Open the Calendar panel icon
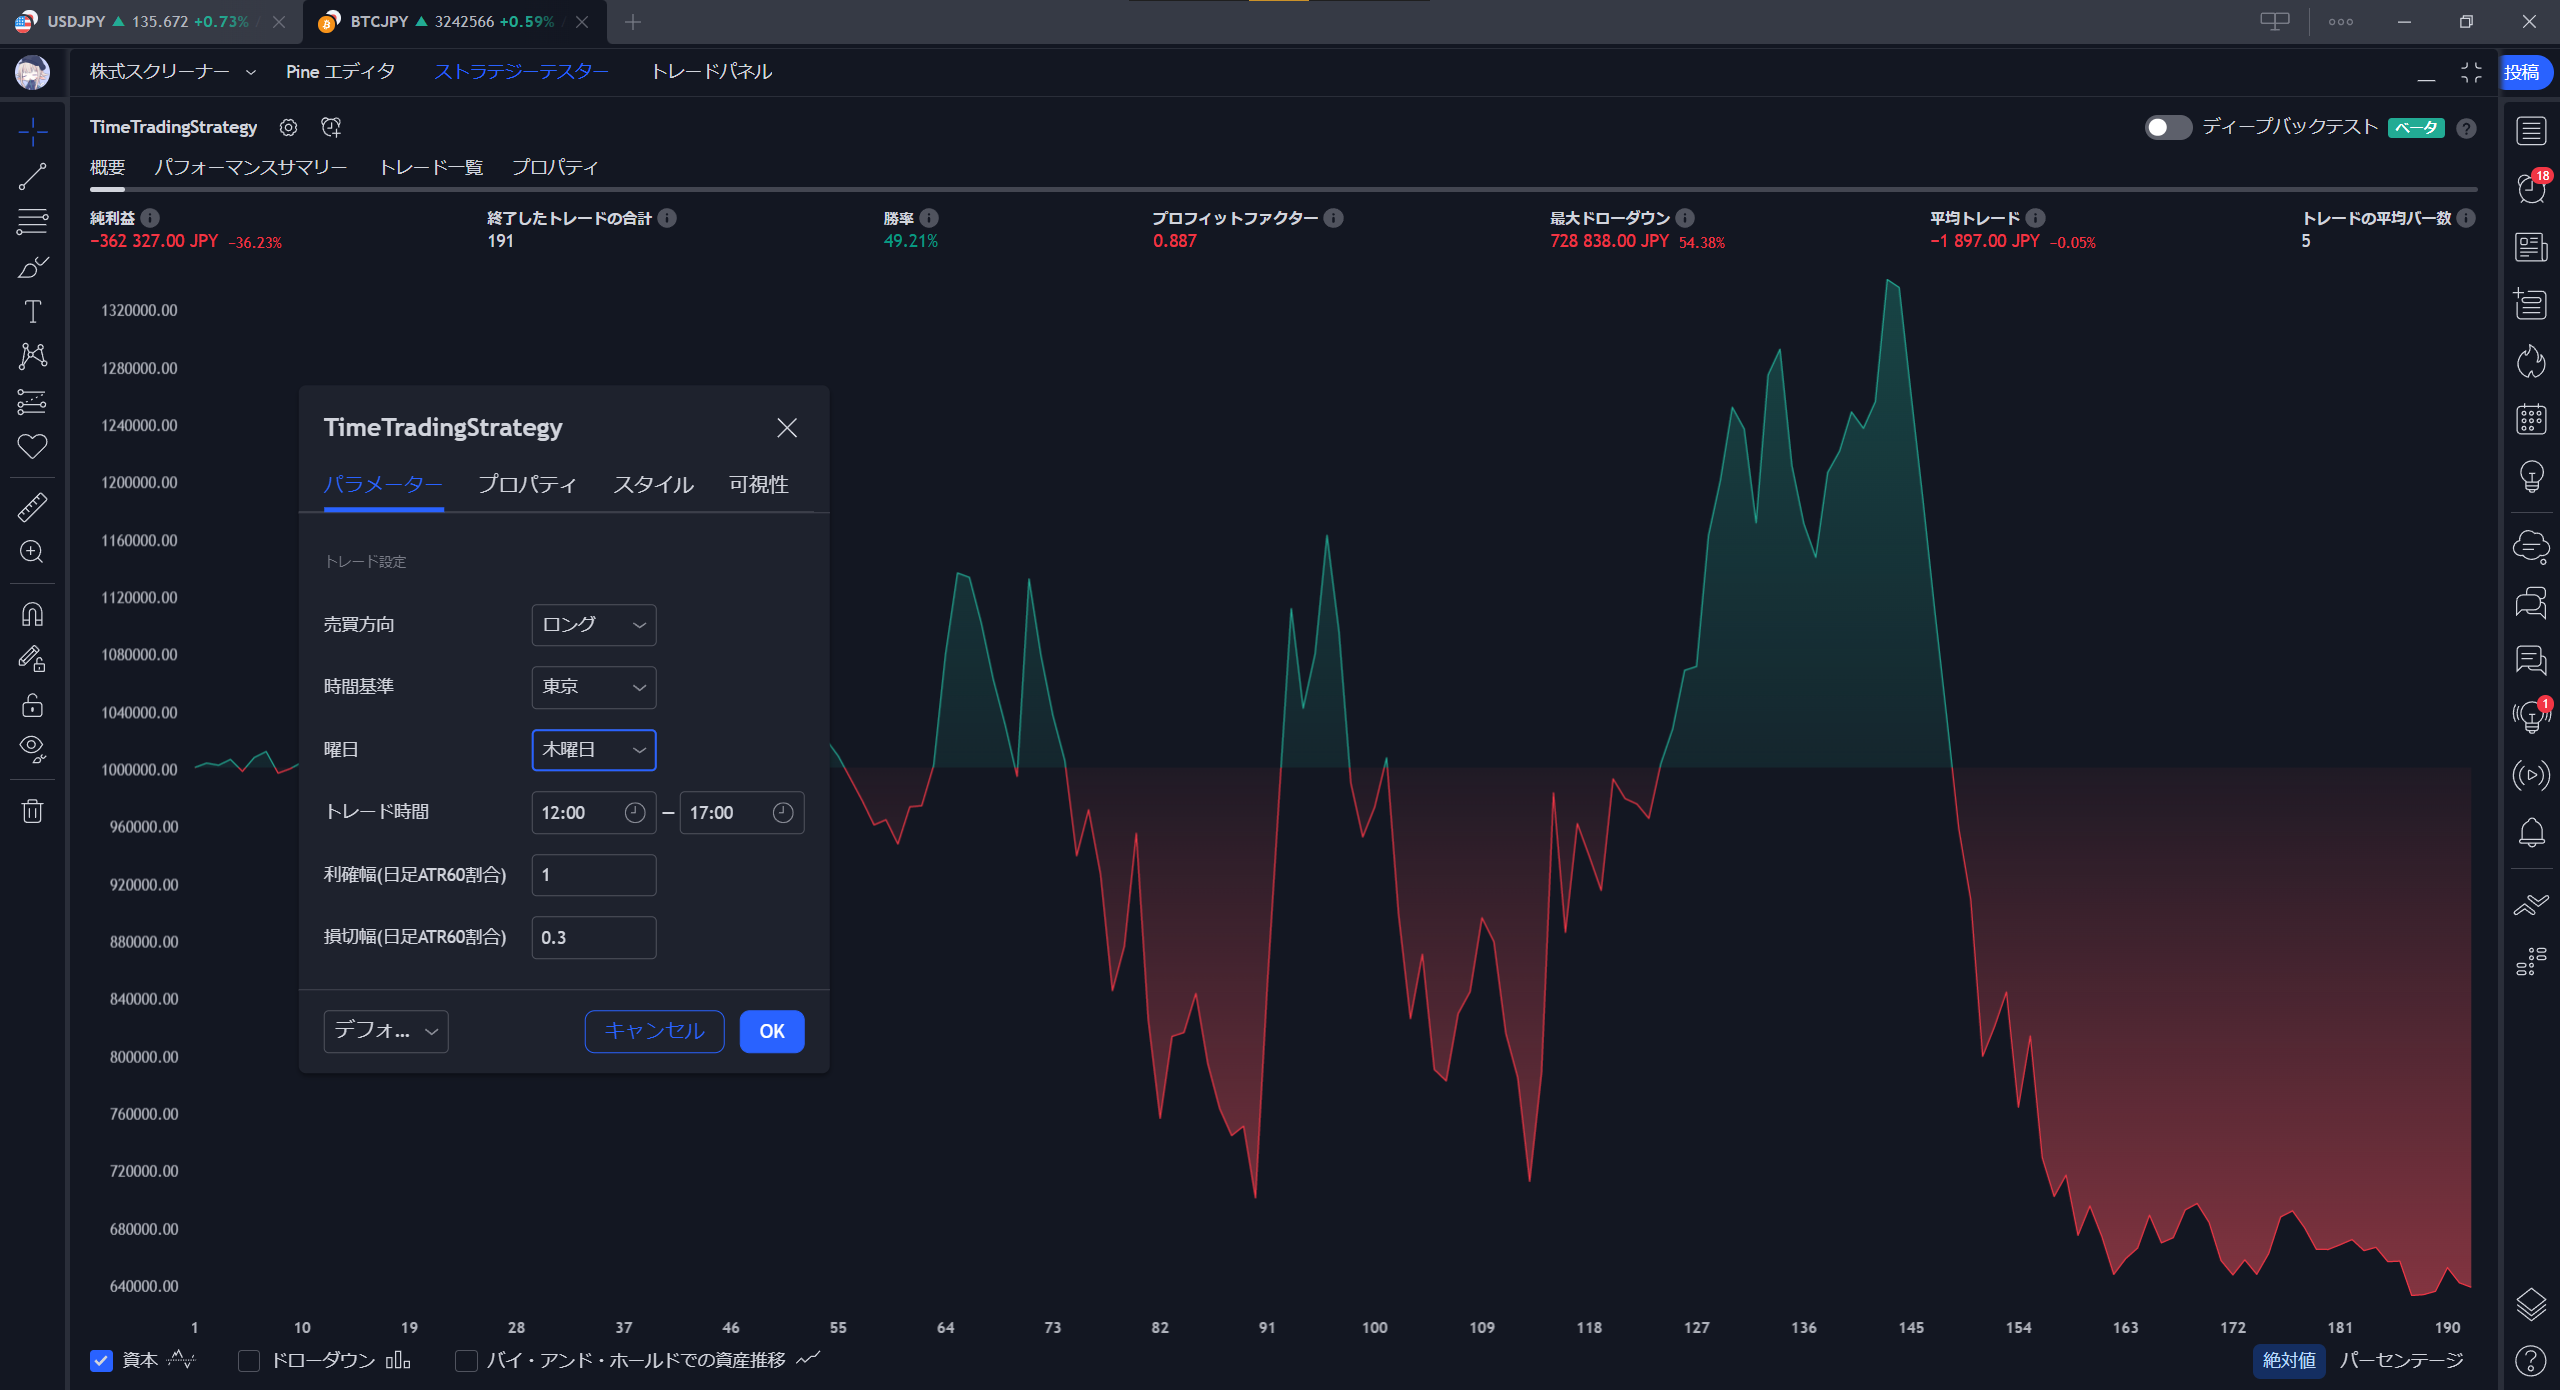 2531,419
